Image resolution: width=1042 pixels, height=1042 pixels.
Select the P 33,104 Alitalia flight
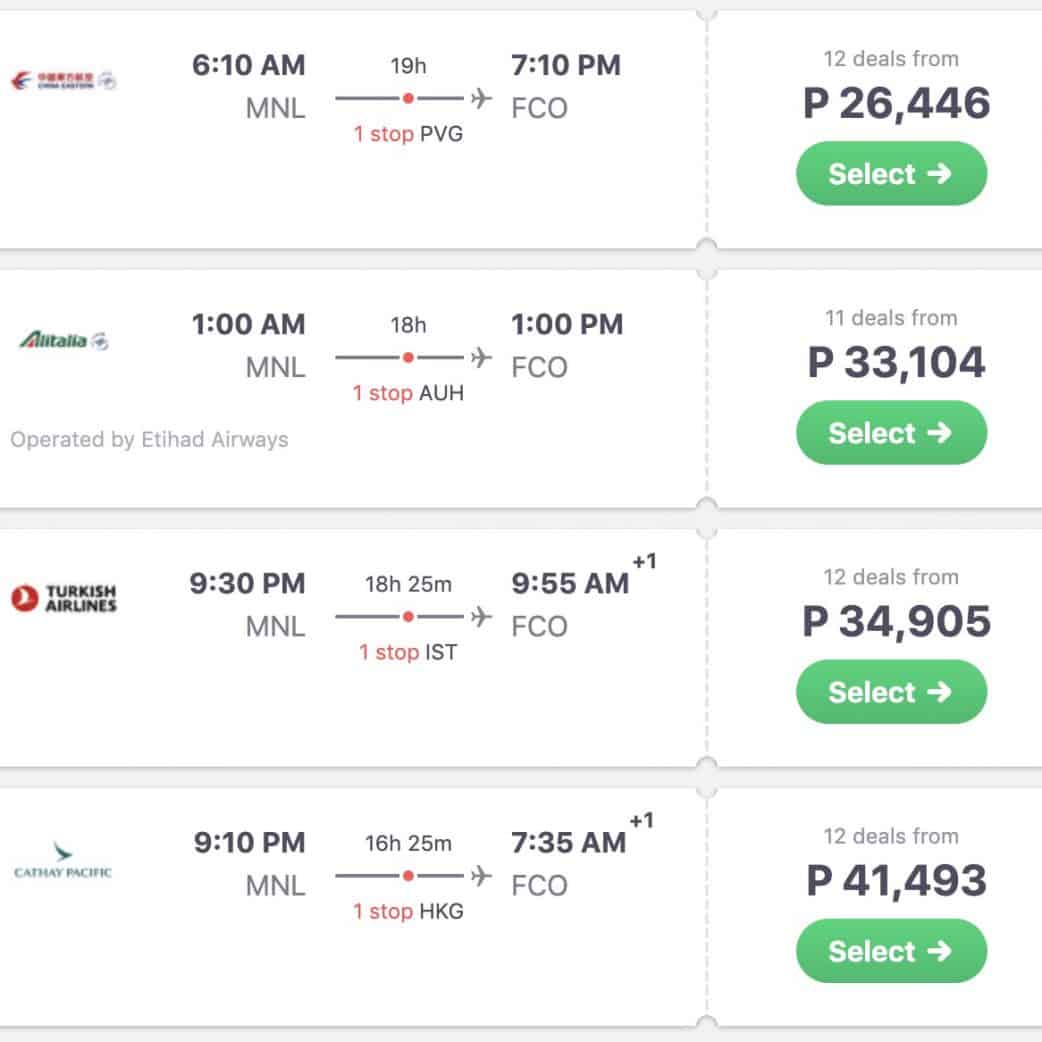[891, 433]
